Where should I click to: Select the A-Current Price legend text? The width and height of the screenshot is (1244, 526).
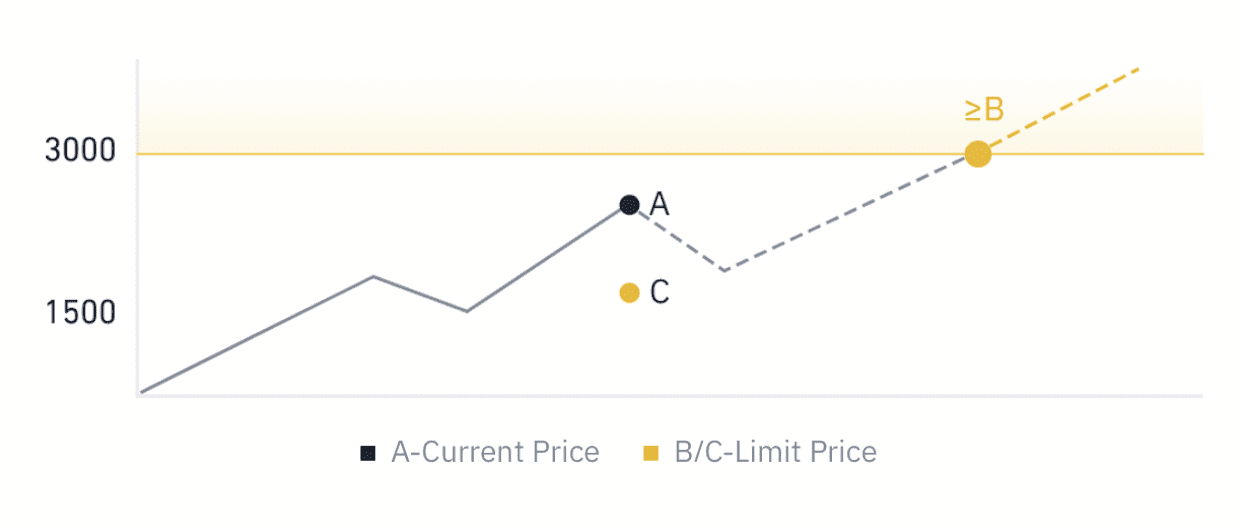495,453
